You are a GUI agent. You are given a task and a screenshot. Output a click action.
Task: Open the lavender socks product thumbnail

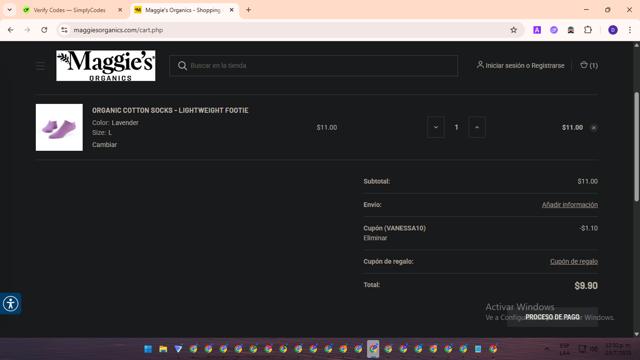point(59,127)
